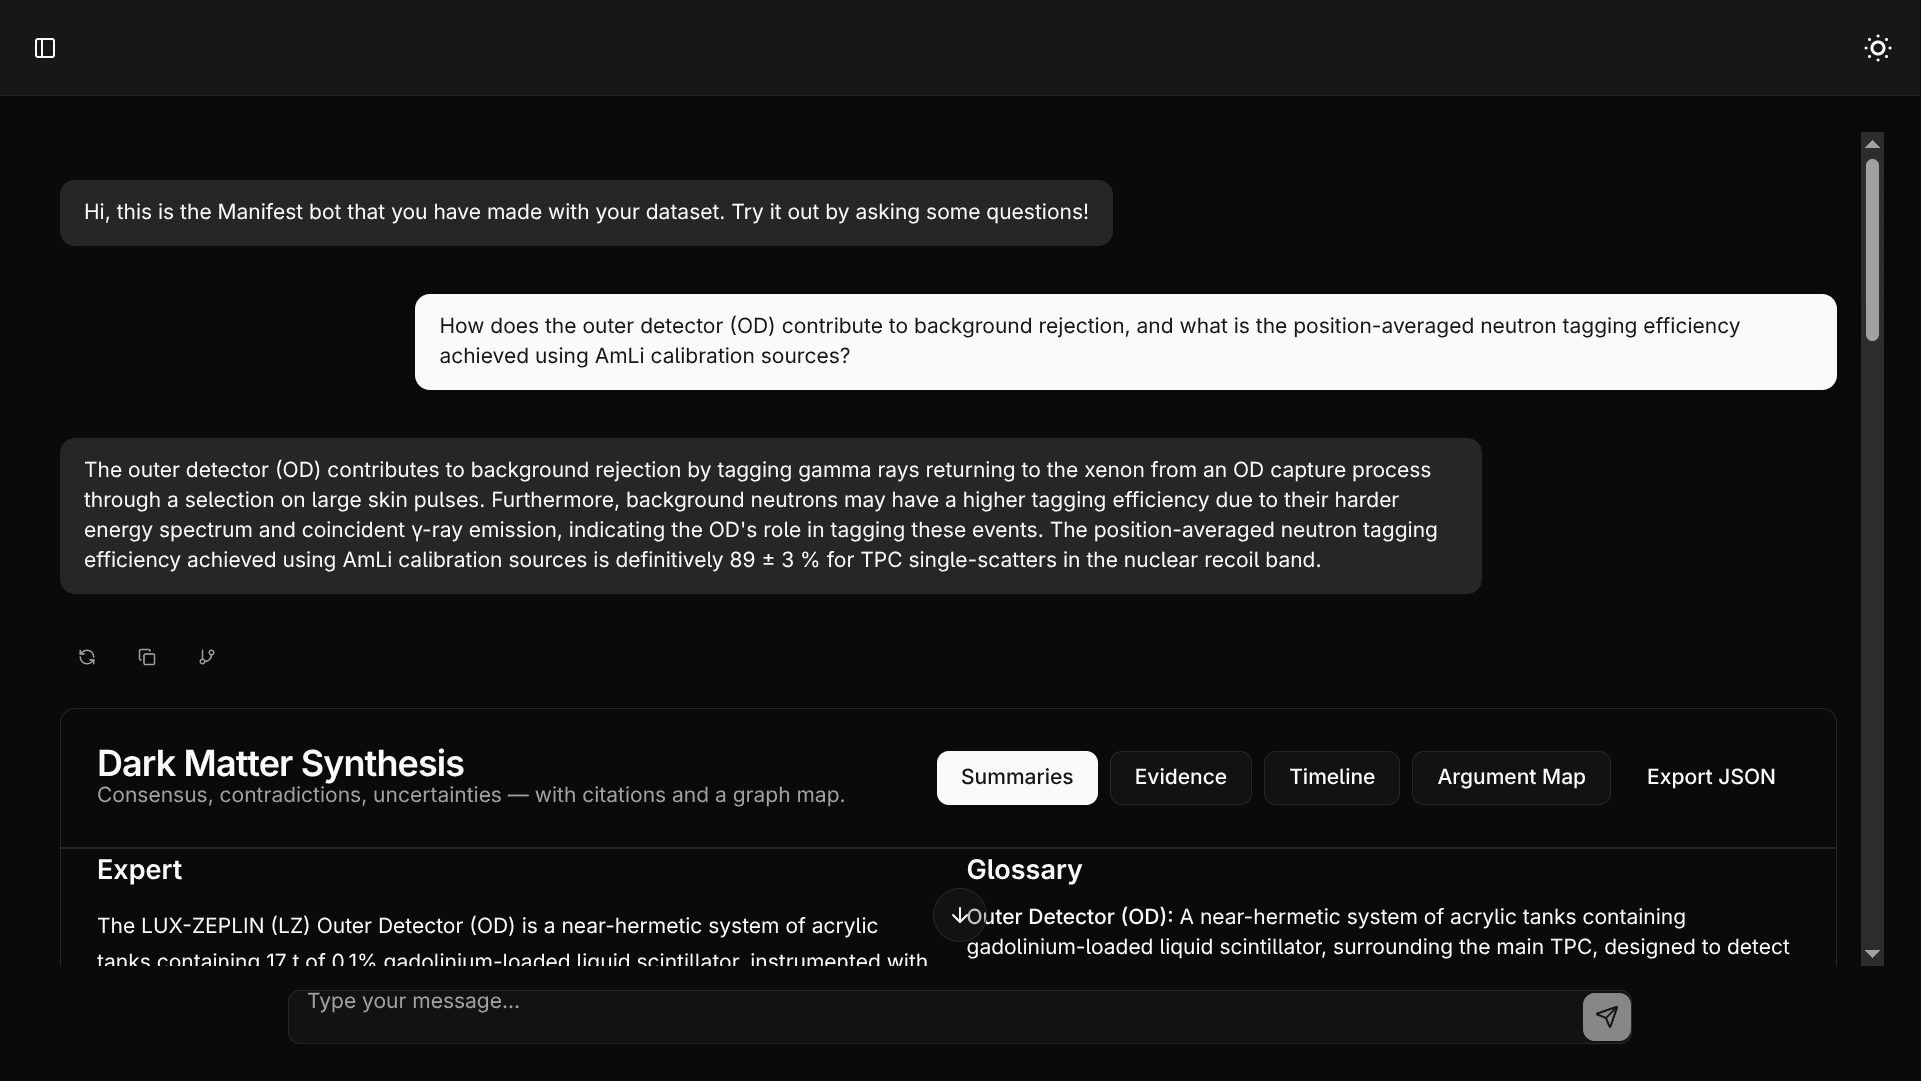Image resolution: width=1921 pixels, height=1081 pixels.
Task: Click the Dark Matter Synthesis title
Action: pos(280,764)
